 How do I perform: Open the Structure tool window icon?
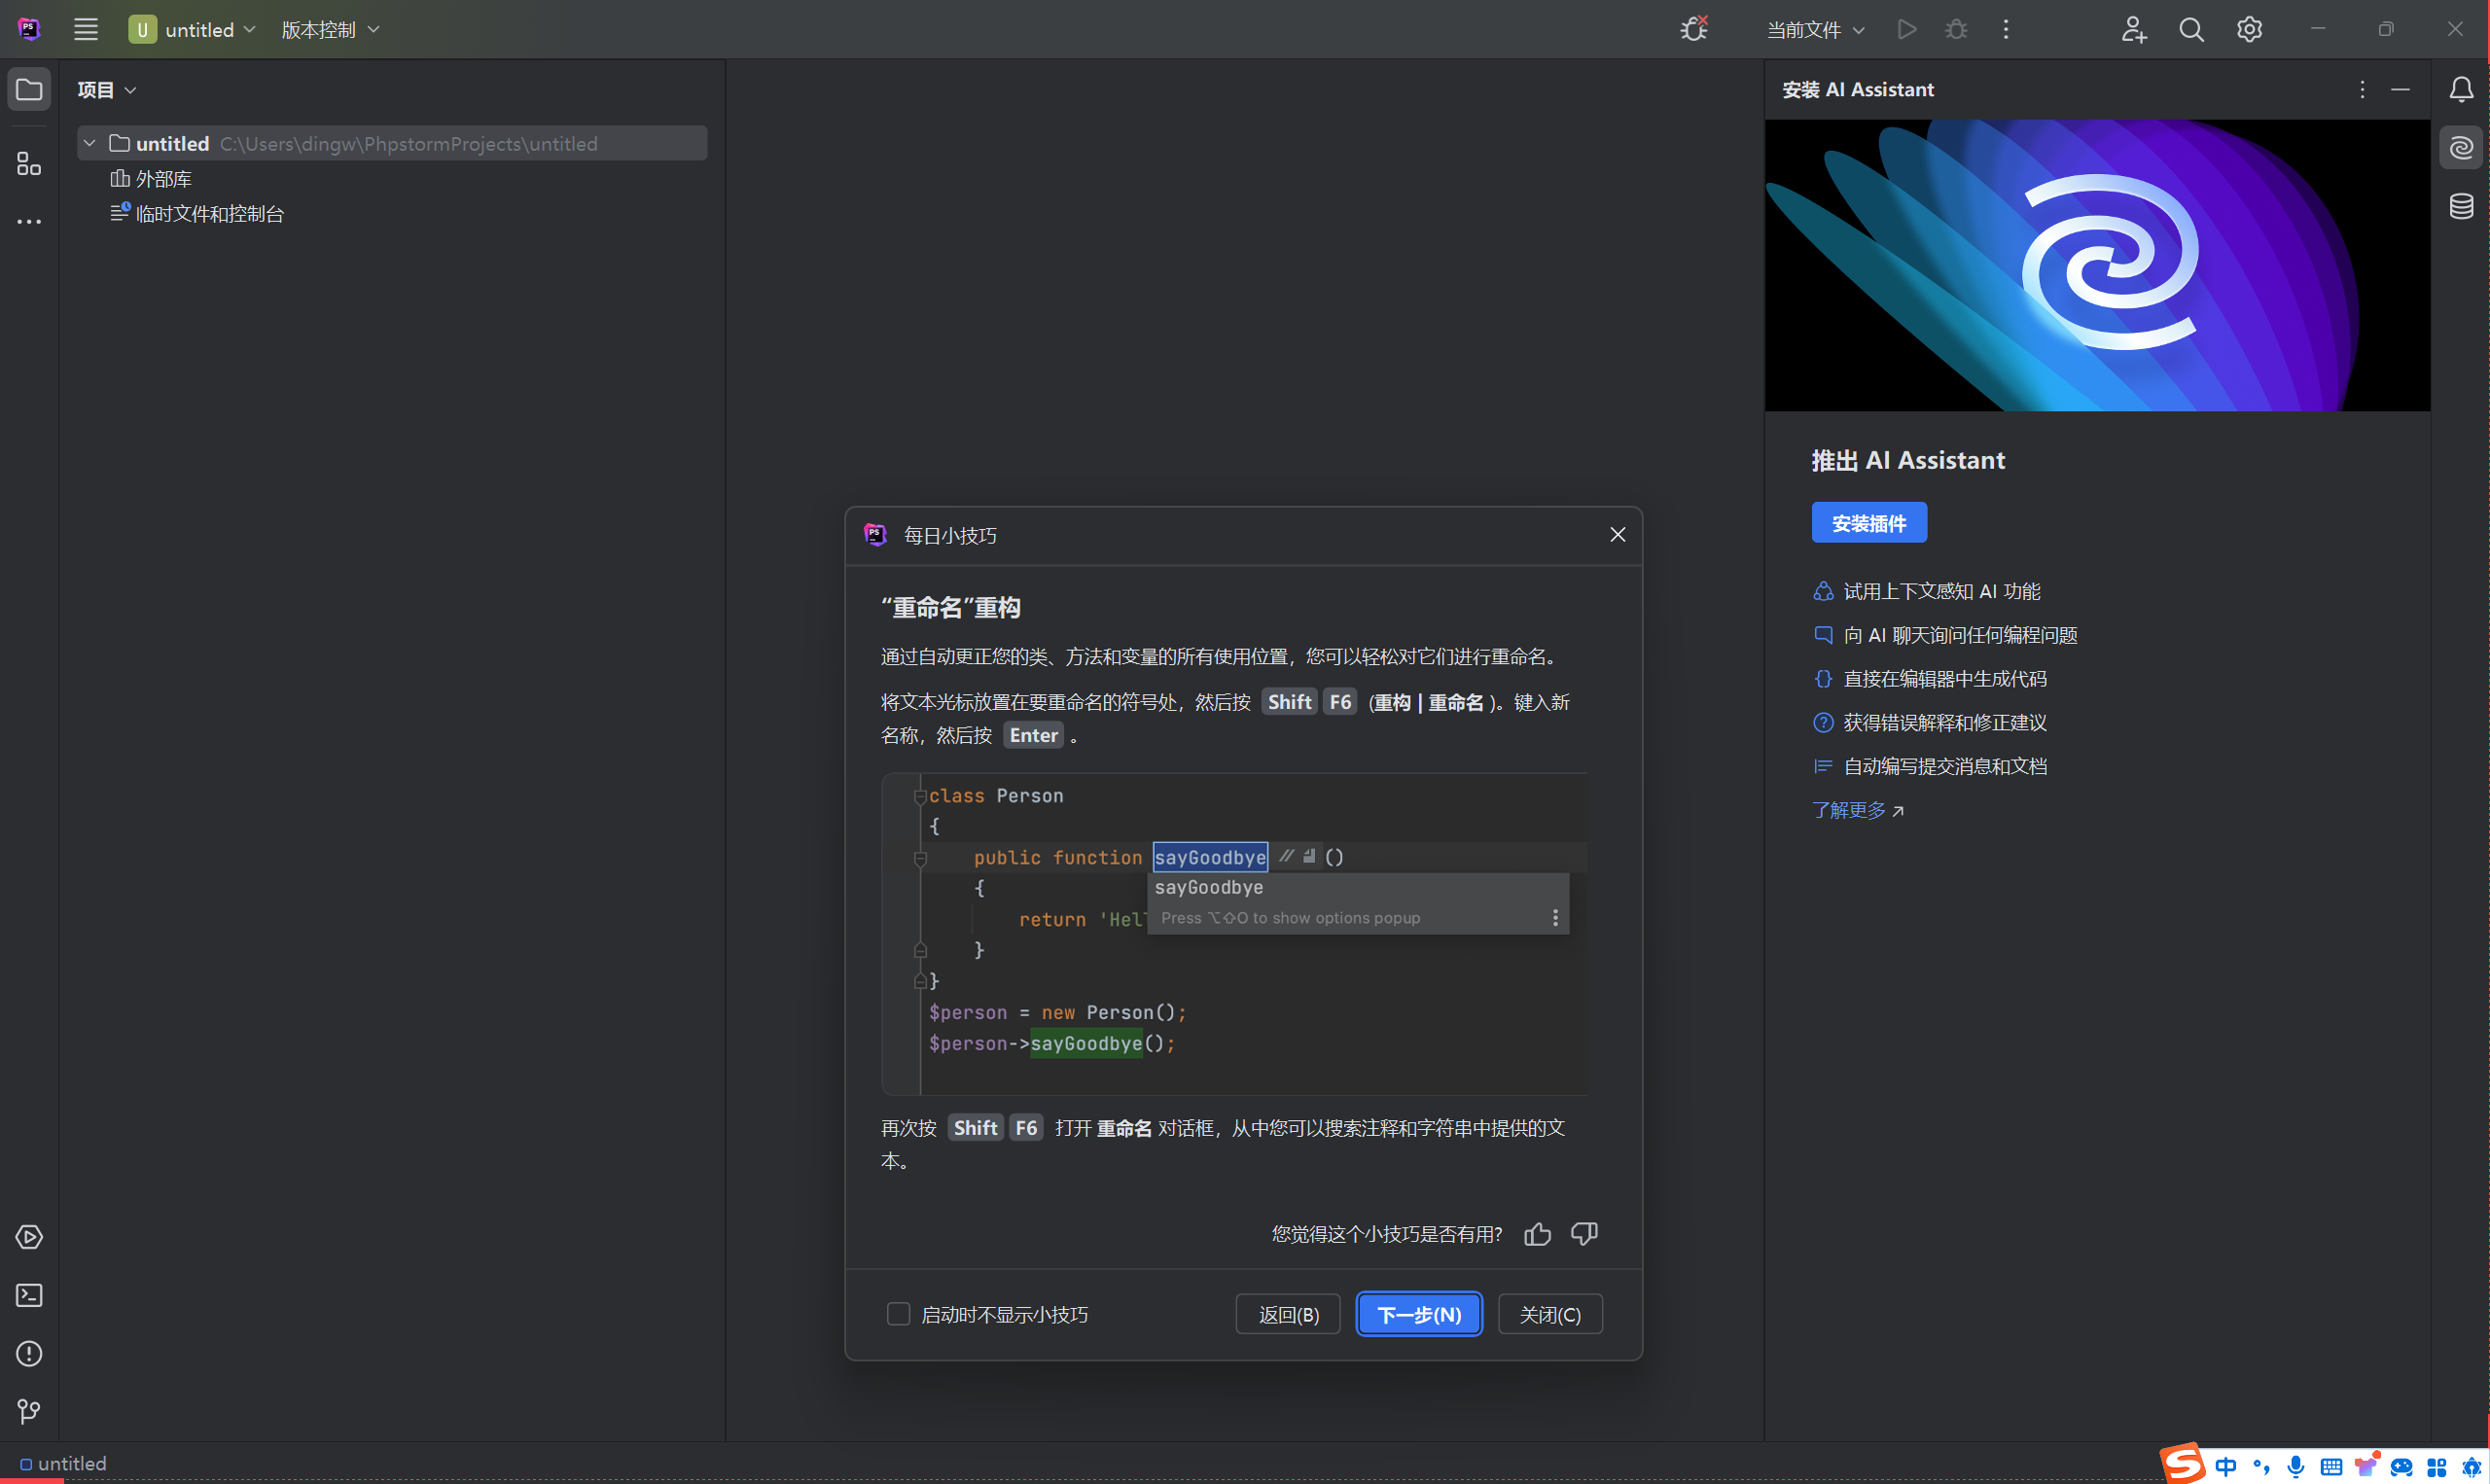click(29, 163)
